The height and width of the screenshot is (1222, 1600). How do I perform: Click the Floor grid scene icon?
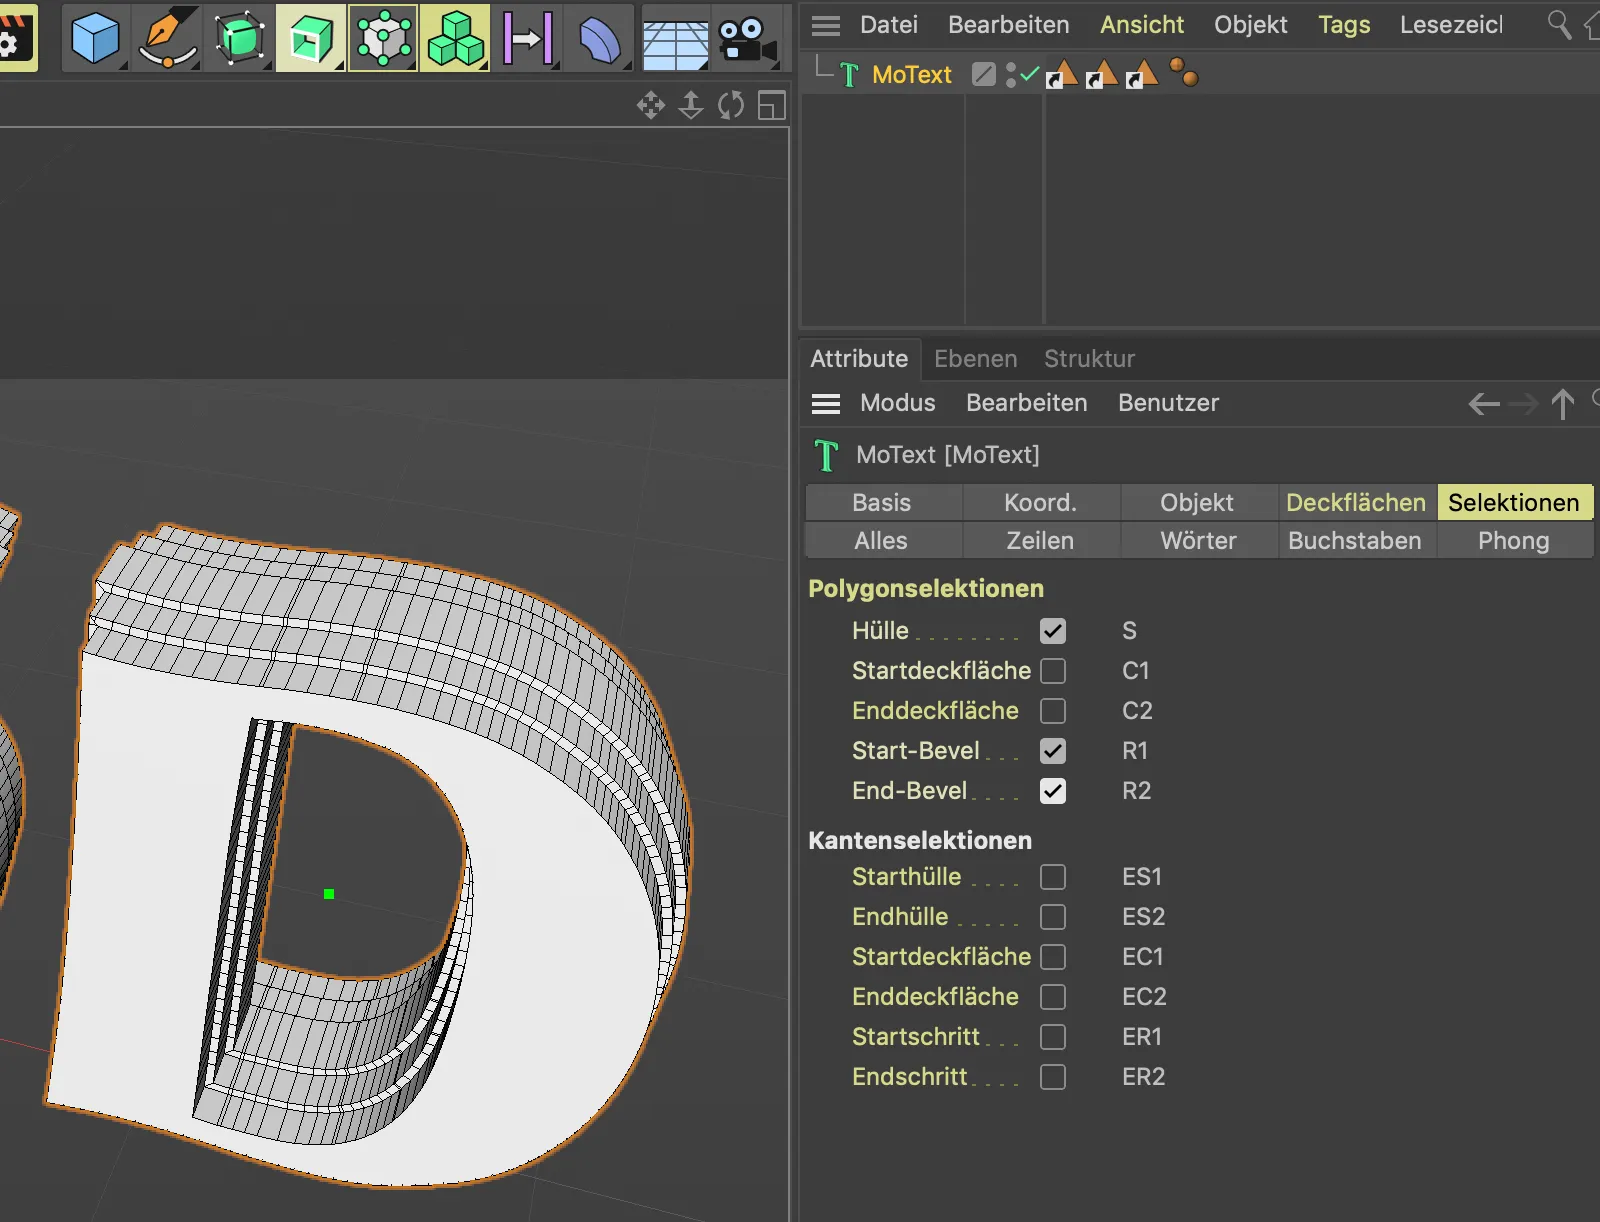[x=675, y=42]
